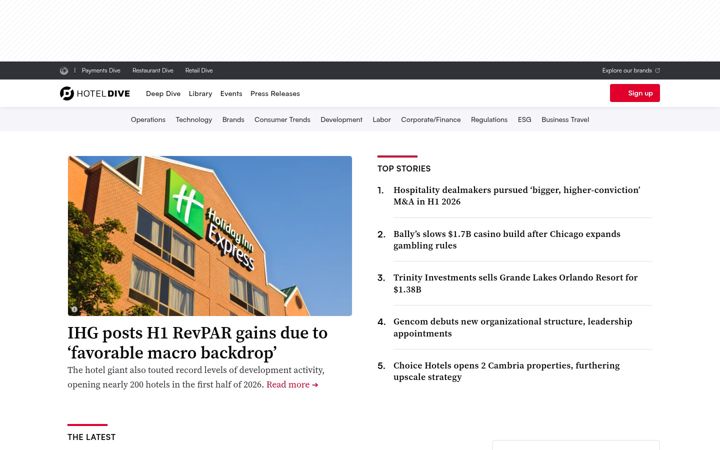Open Press Releases page

coord(275,94)
